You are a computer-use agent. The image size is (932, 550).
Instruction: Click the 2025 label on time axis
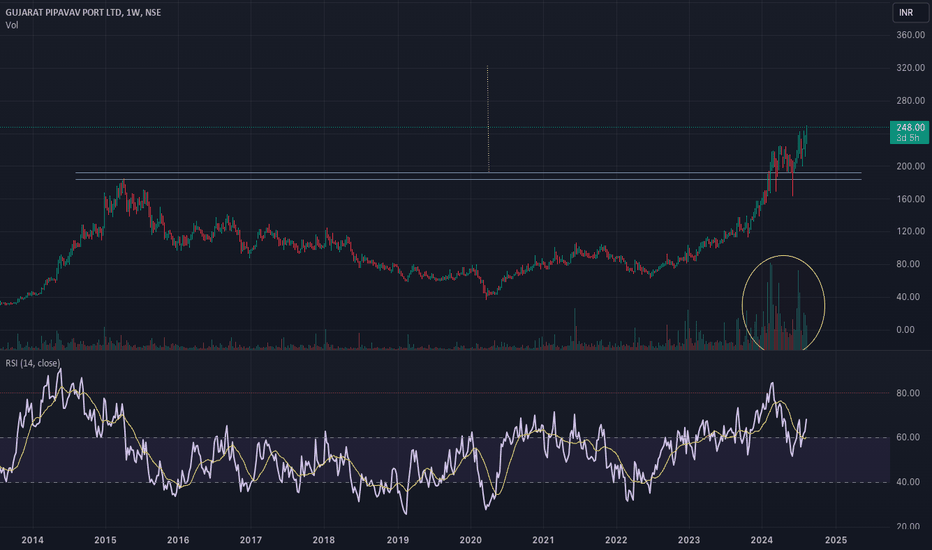[x=836, y=540]
